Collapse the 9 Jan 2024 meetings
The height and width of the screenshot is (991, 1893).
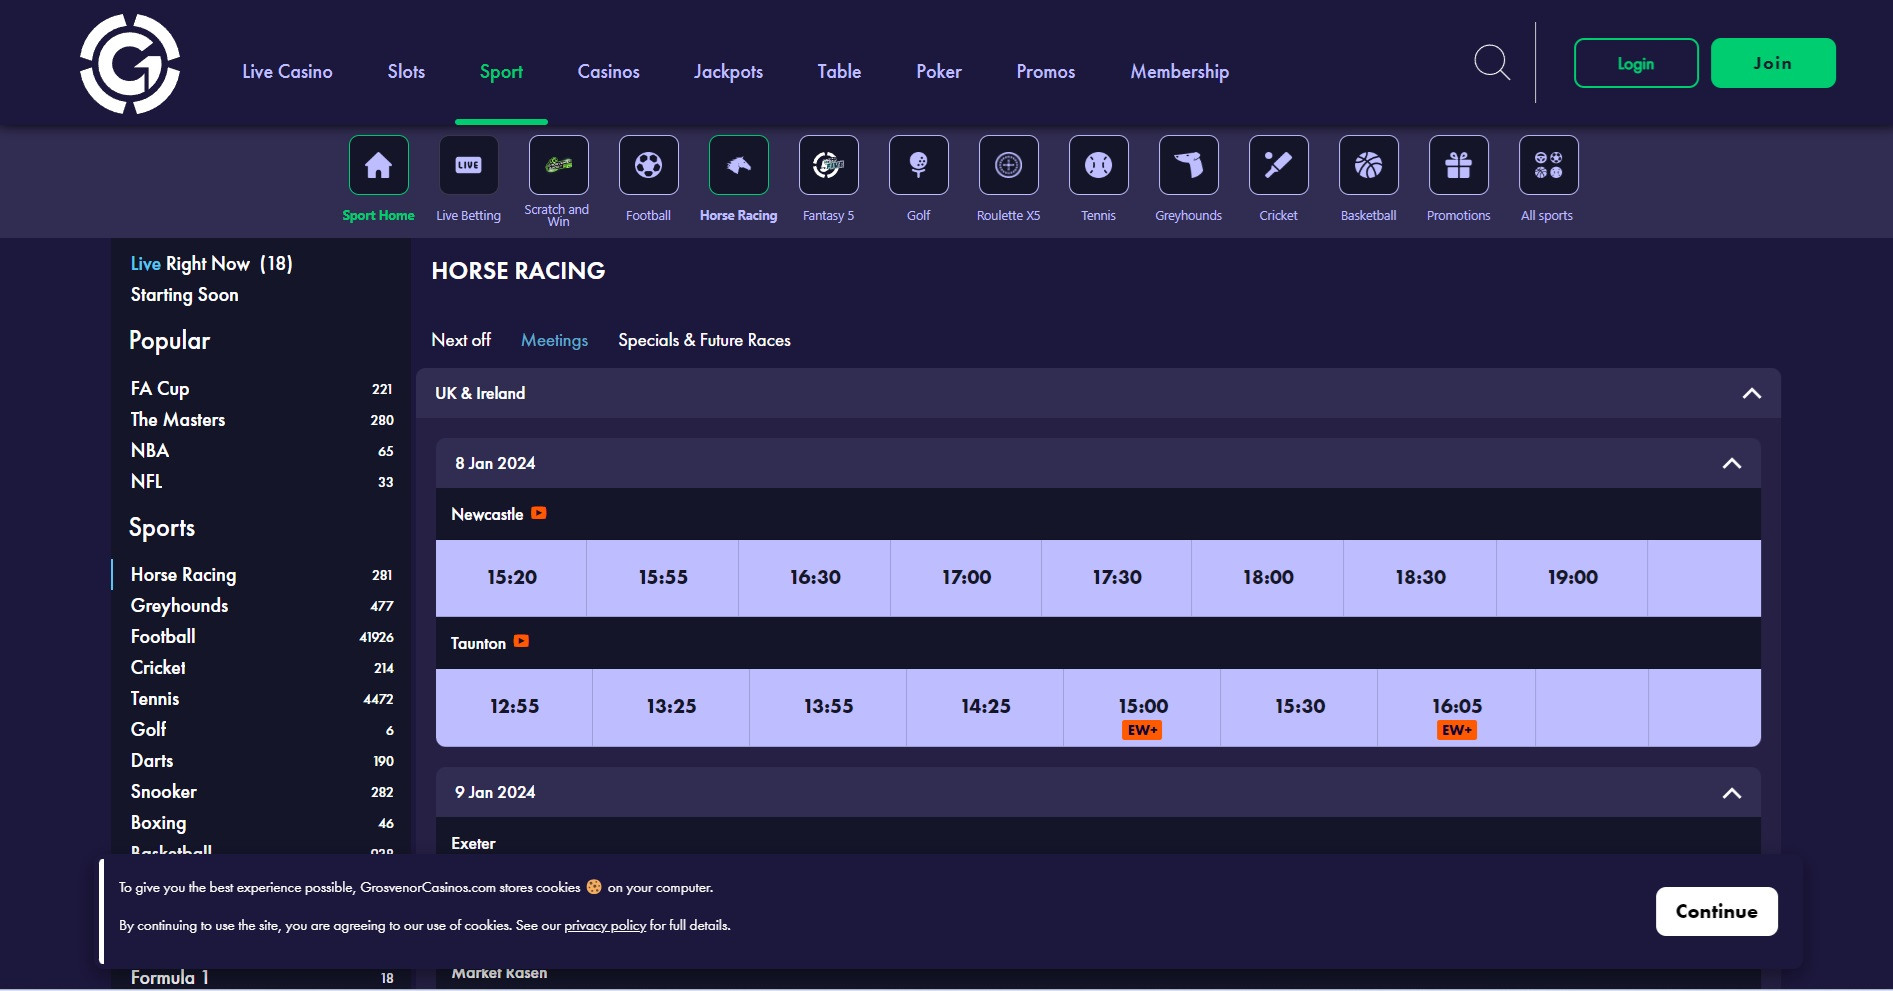coord(1731,793)
